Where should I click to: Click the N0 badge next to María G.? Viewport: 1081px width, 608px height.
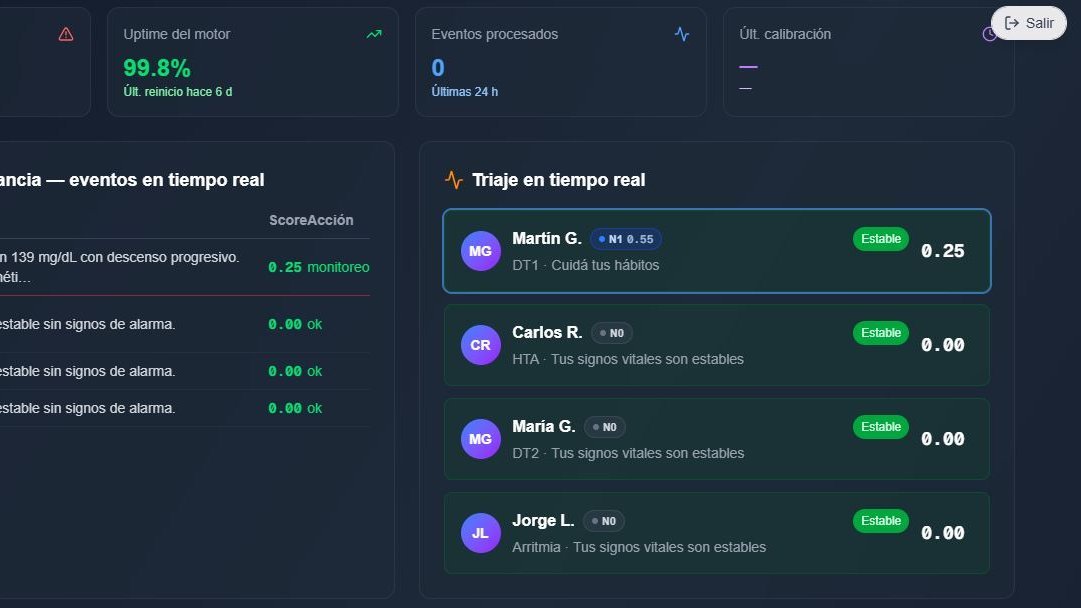[605, 427]
